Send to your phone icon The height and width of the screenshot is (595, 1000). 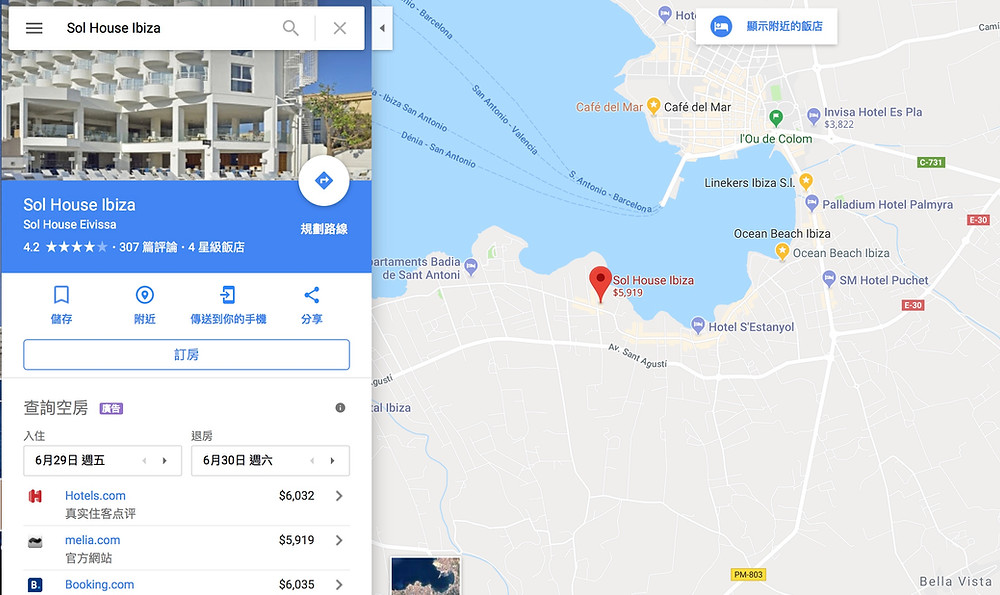click(x=228, y=295)
